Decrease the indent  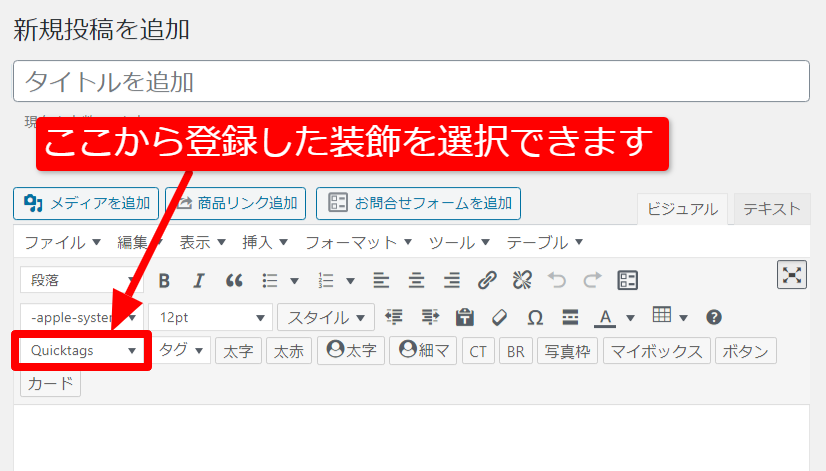pos(394,317)
